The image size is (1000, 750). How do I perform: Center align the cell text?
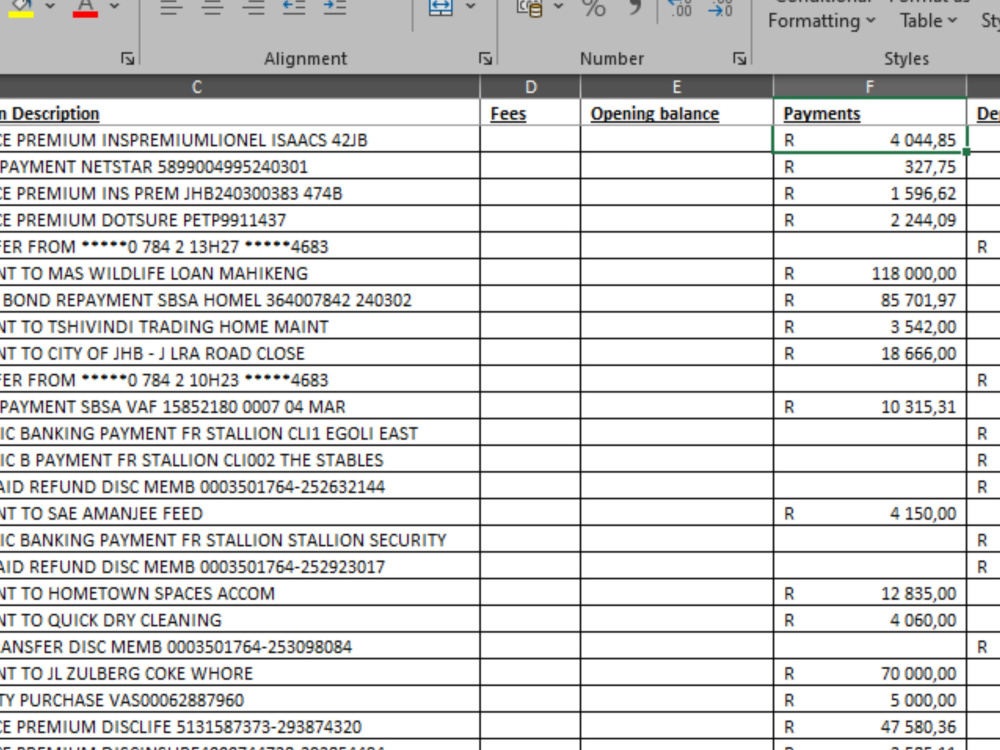pos(212,8)
